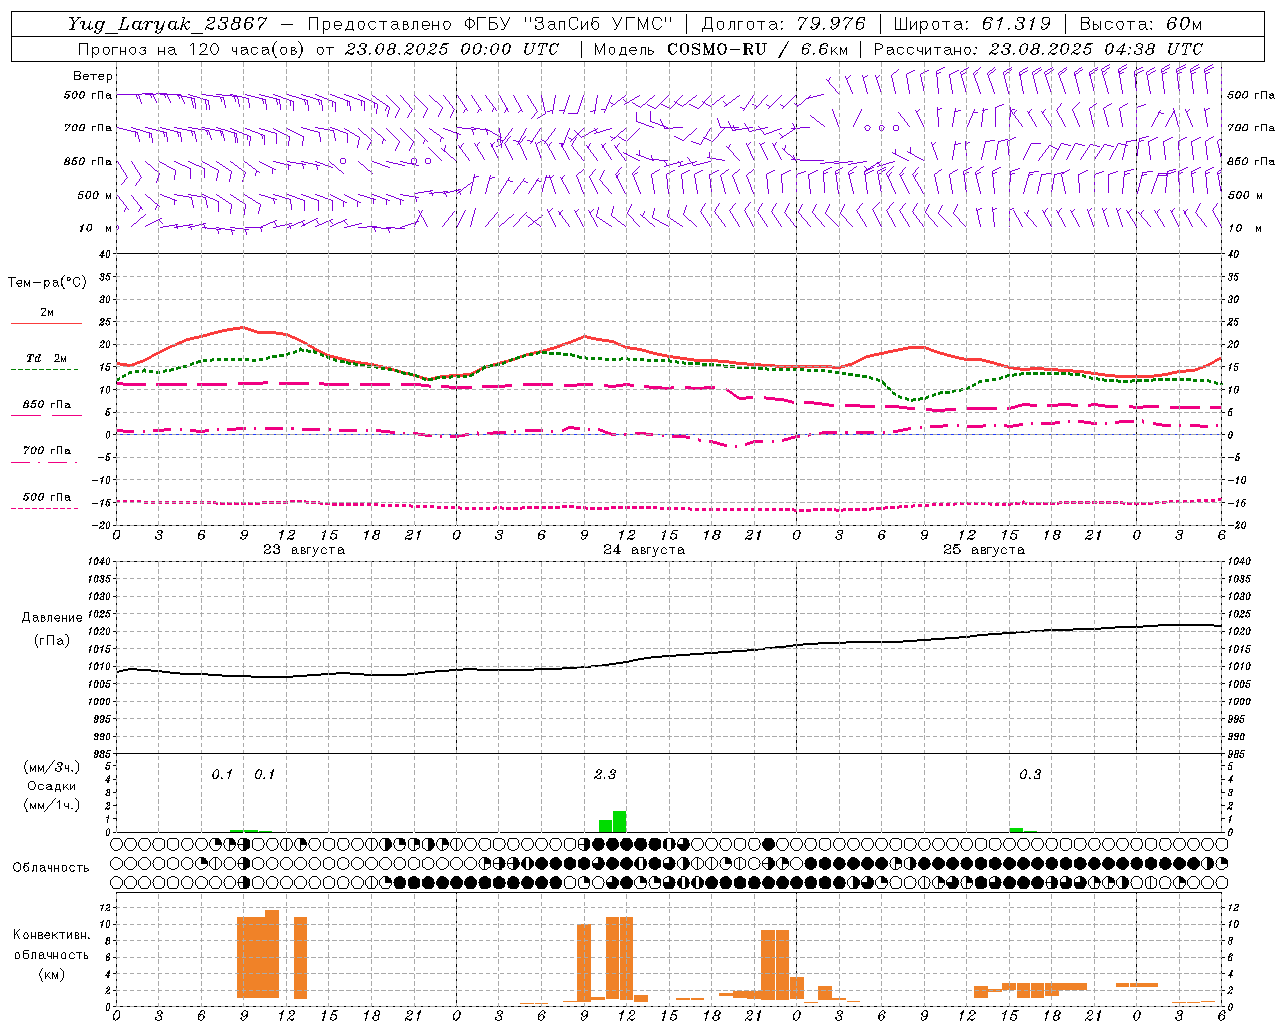
Task: Click the Широта: 61.319 value
Action: pos(971,24)
